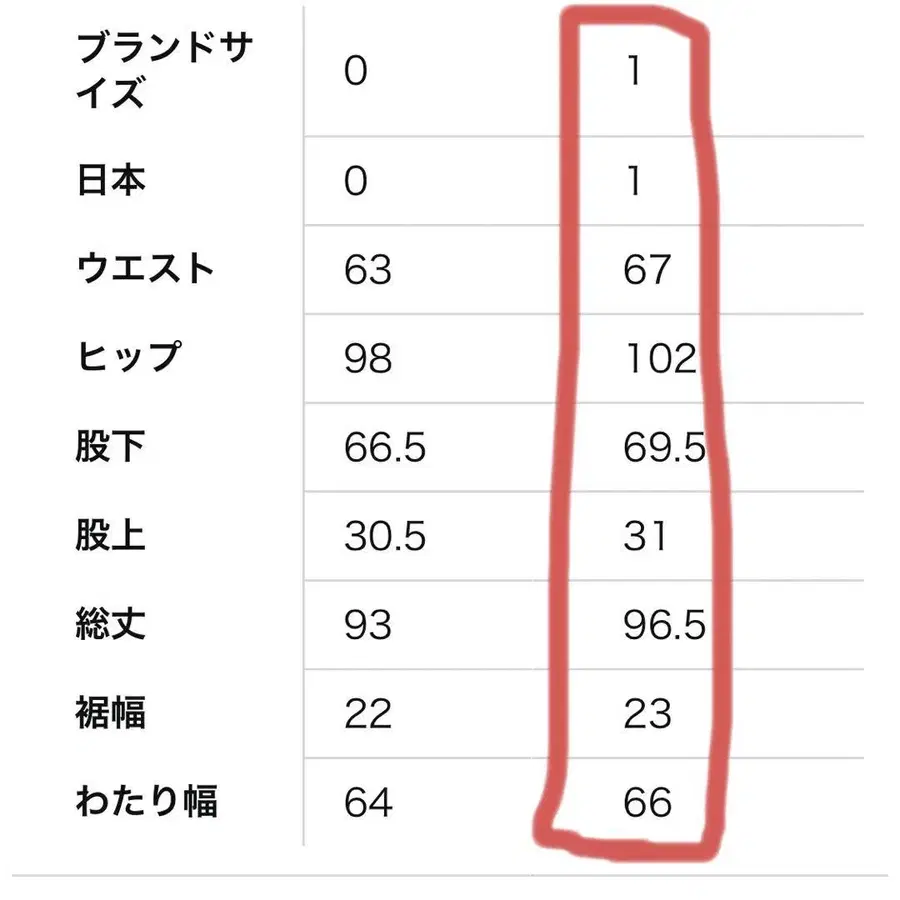Click the 股下 row label

pyautogui.click(x=112, y=447)
